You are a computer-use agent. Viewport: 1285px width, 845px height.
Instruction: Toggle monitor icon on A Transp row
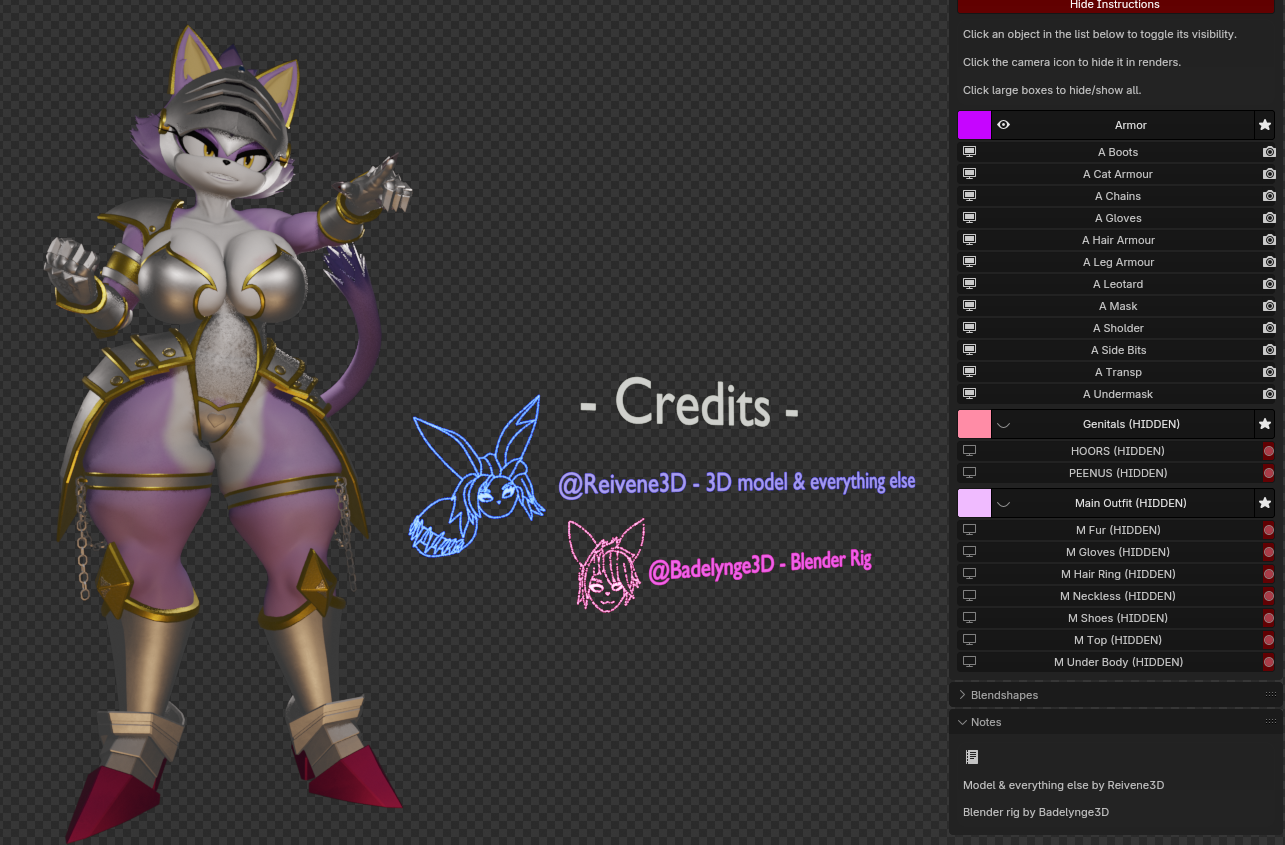pos(969,372)
